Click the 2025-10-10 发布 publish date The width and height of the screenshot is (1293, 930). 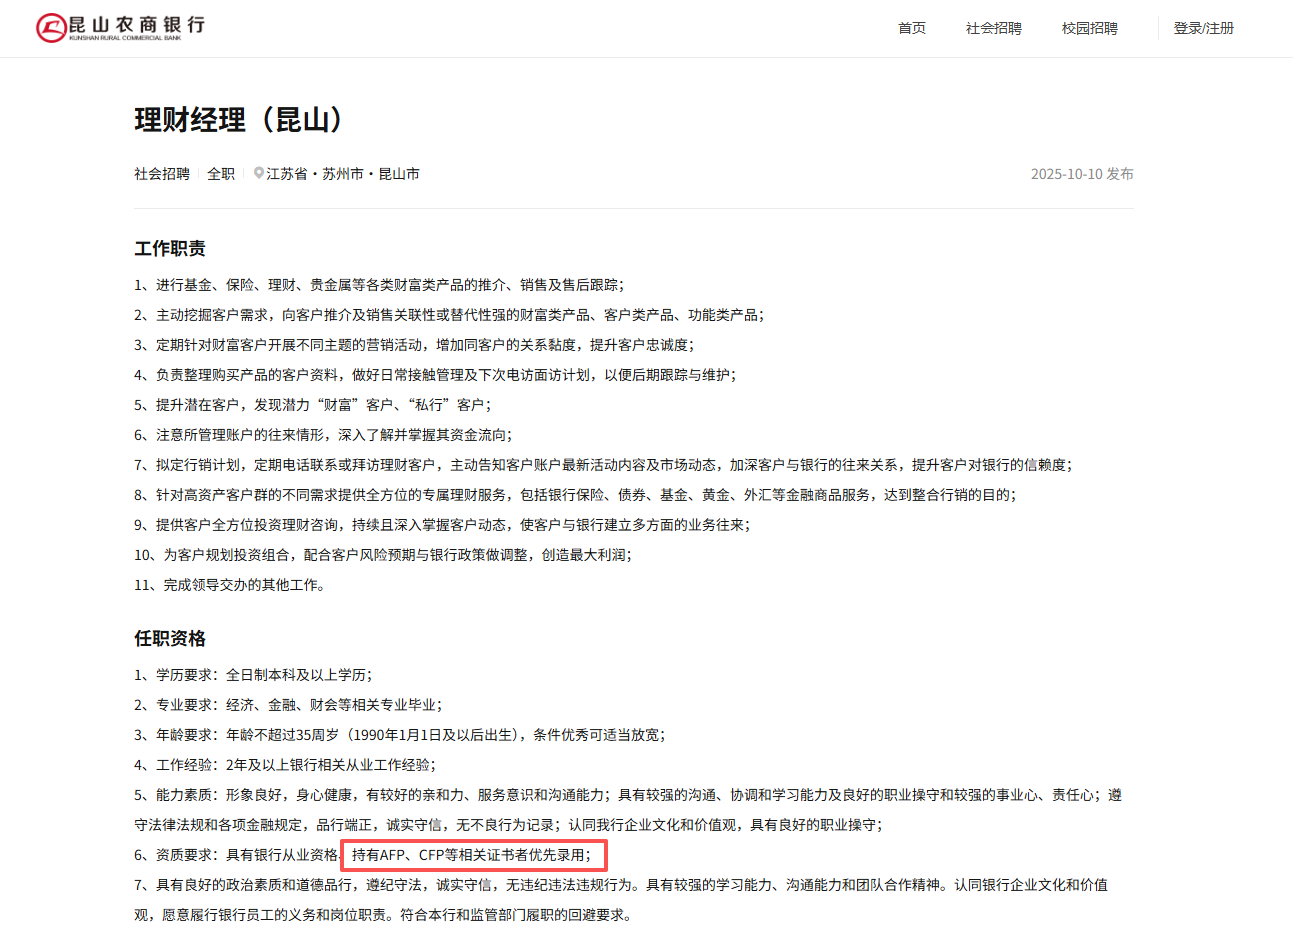(x=1081, y=174)
